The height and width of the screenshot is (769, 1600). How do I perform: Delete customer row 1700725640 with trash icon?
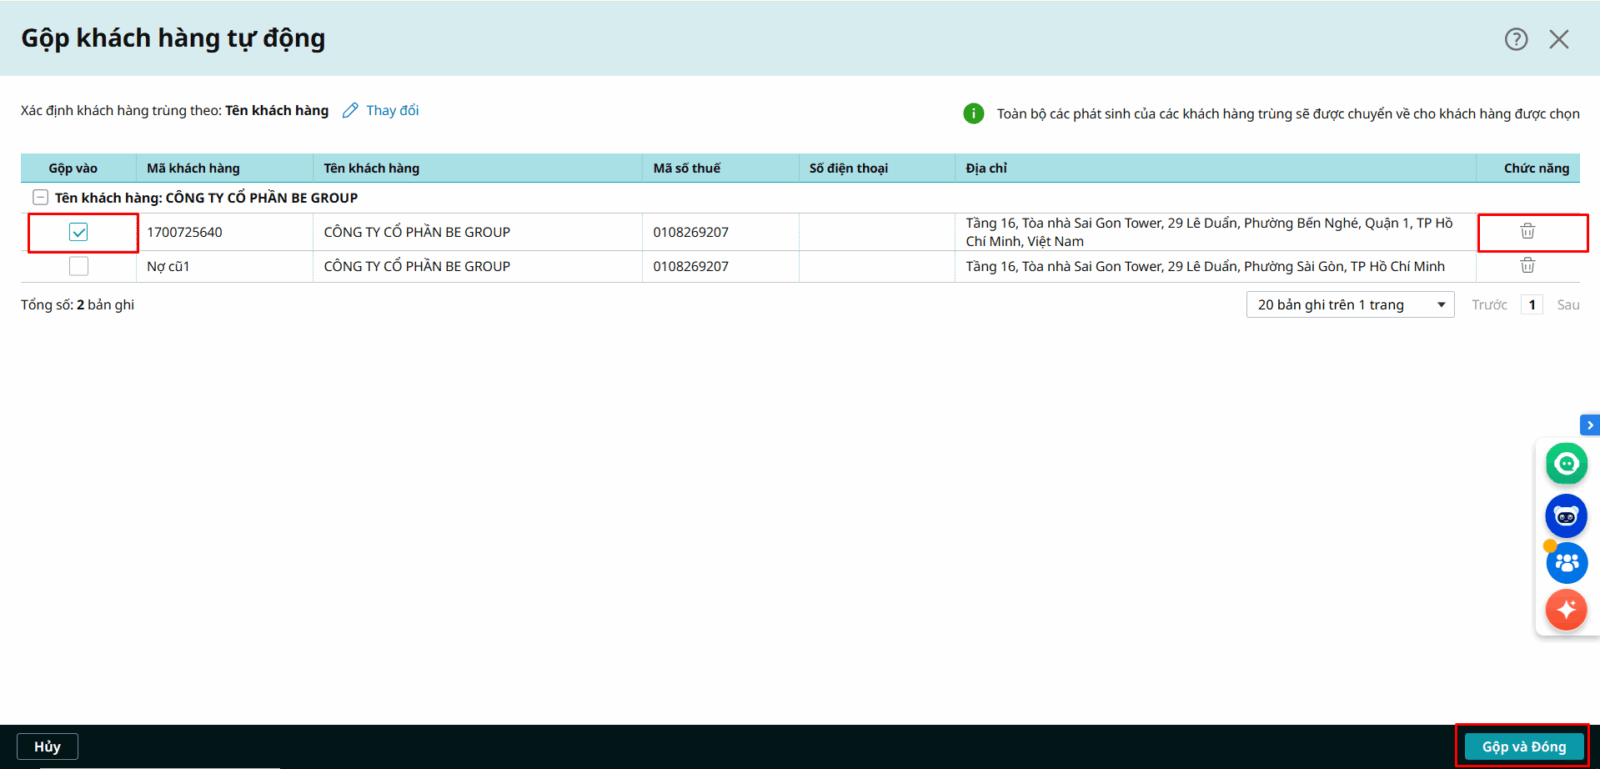(x=1527, y=231)
